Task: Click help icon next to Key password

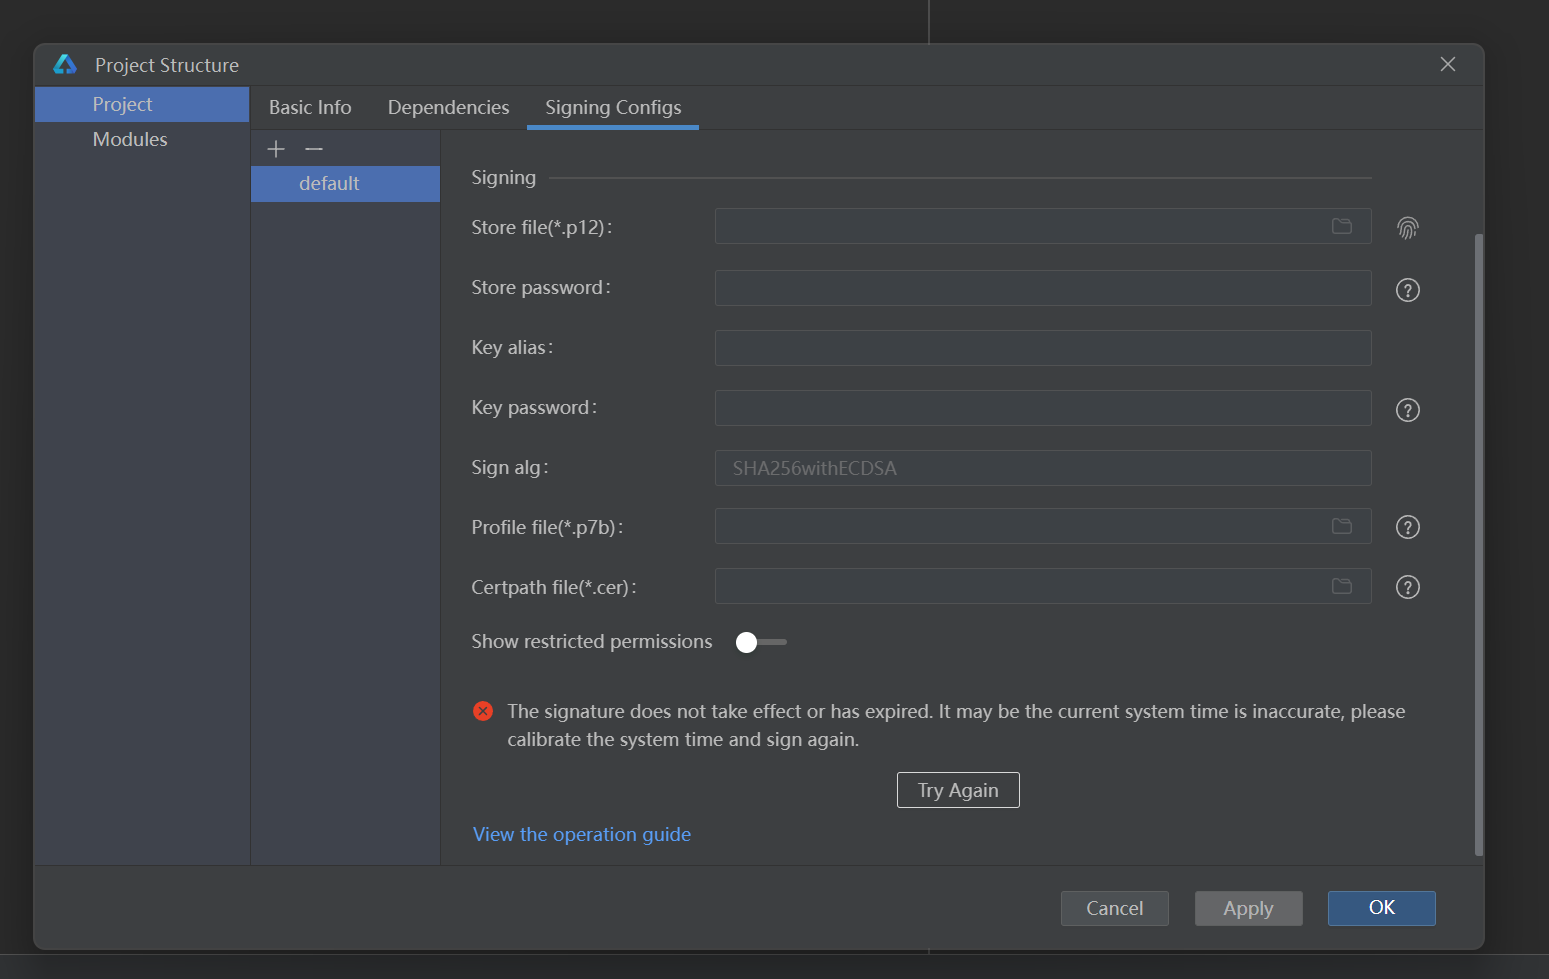Action: [1407, 410]
